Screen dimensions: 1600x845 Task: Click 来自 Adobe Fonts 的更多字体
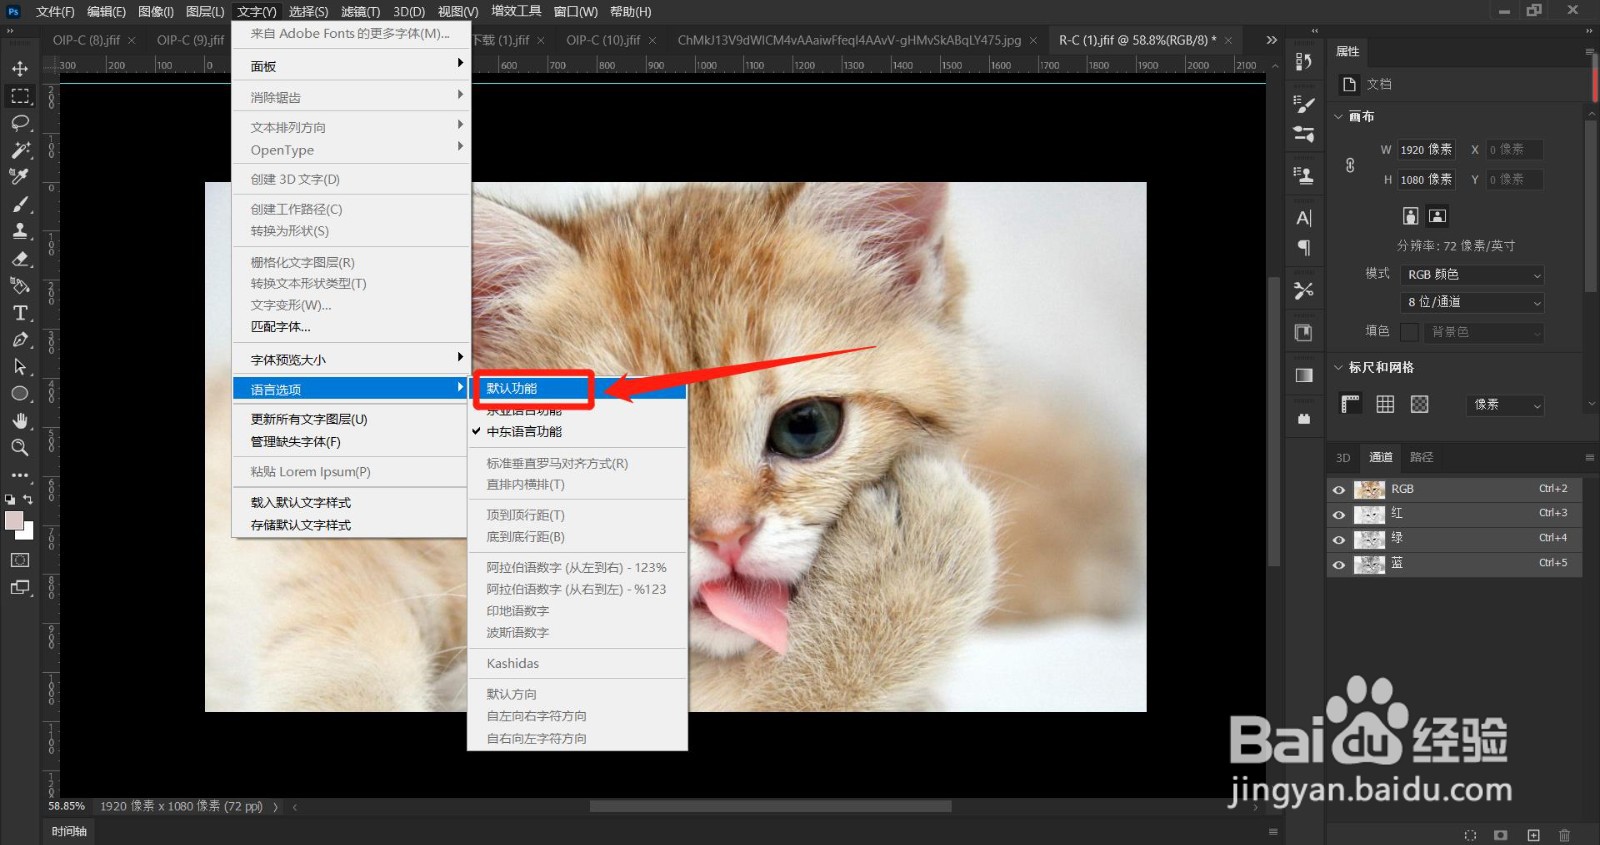[351, 34]
